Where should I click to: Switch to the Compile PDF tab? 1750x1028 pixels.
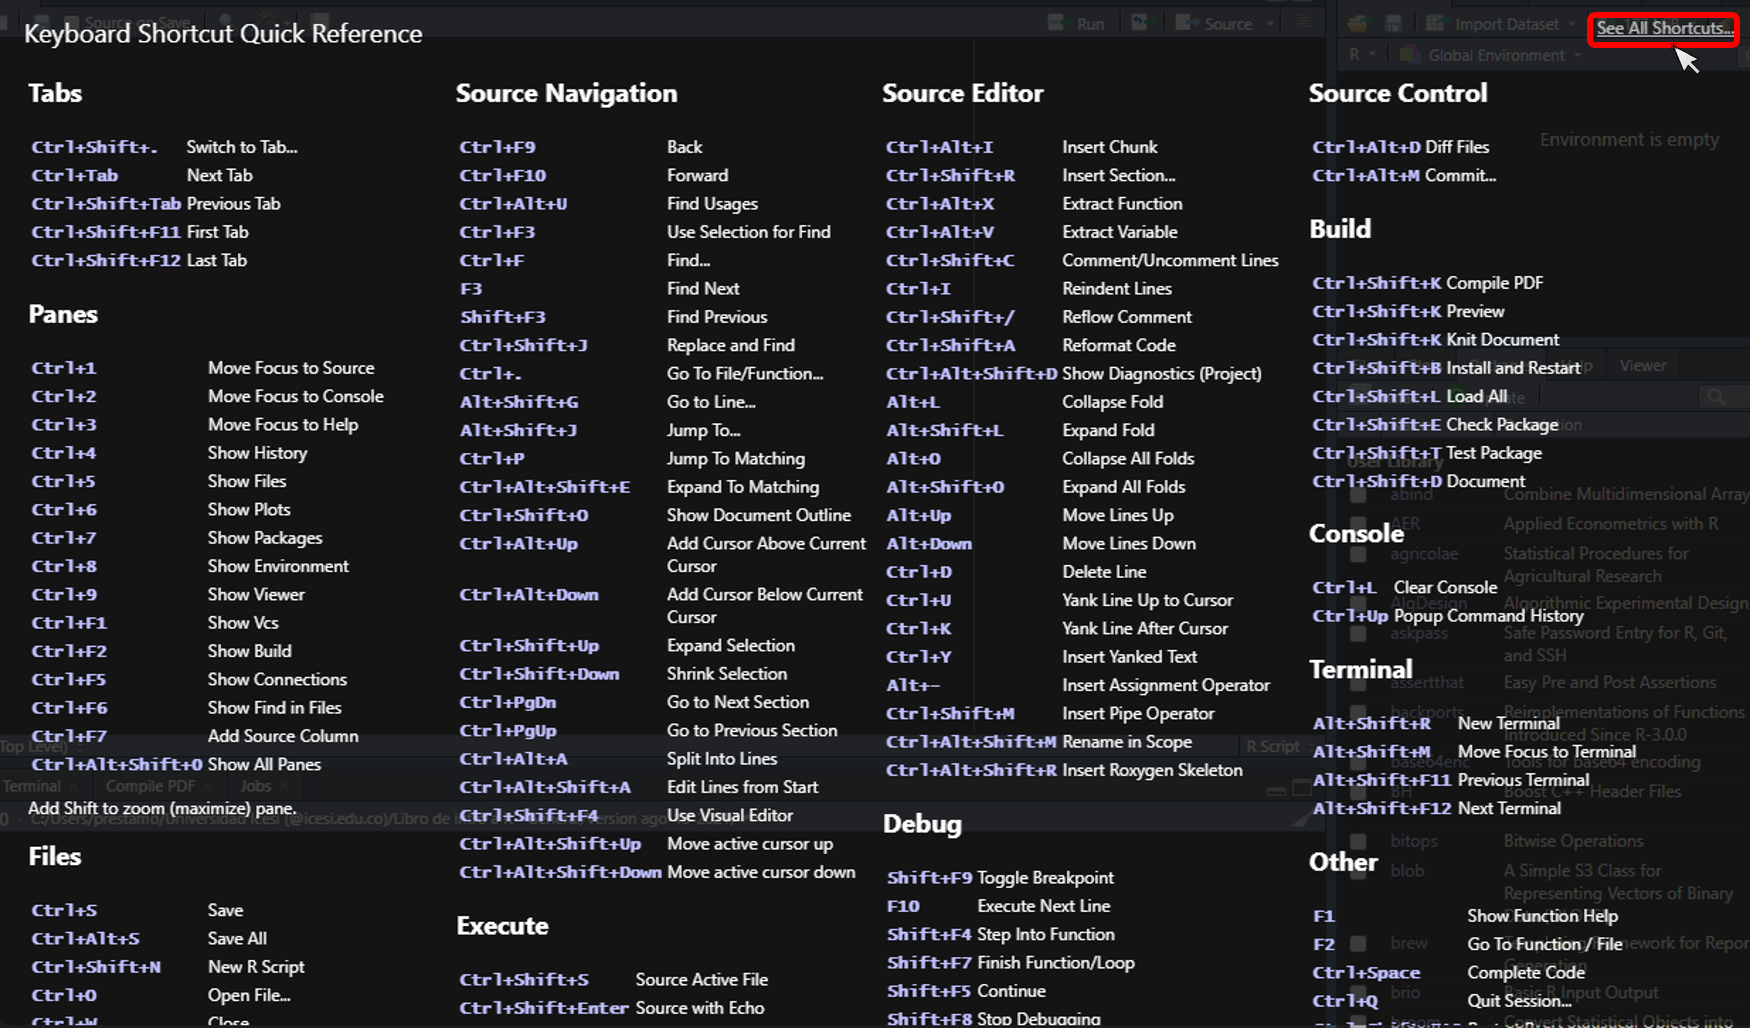point(150,786)
